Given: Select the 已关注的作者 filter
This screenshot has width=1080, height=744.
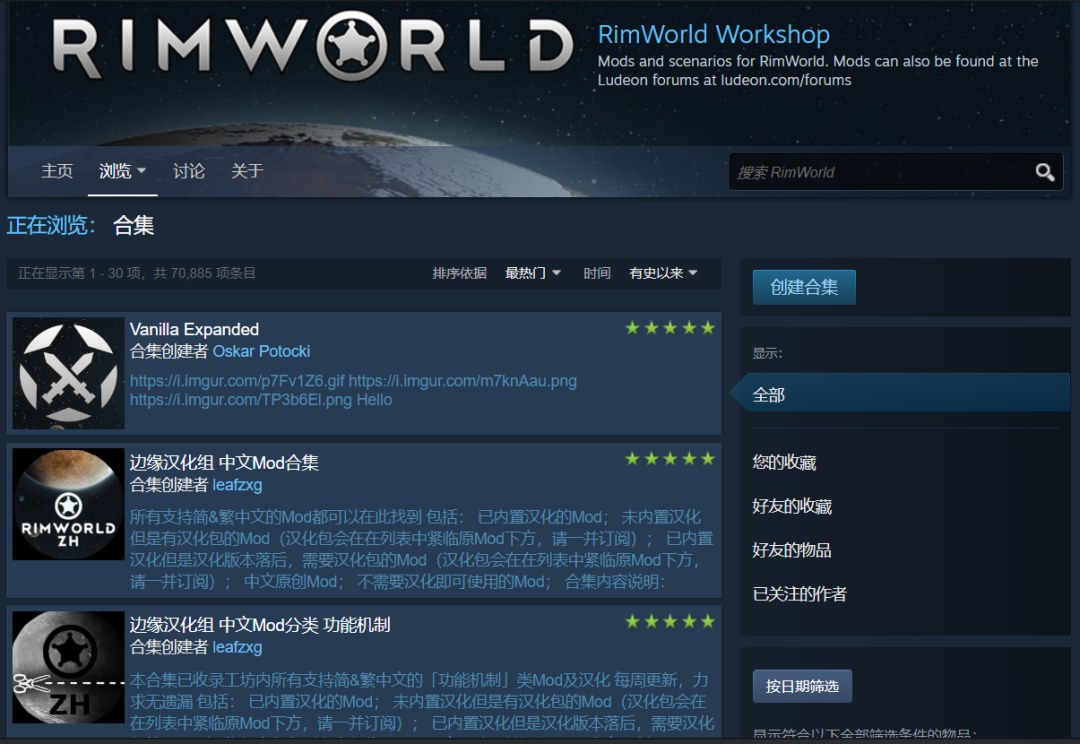Looking at the screenshot, I should coord(800,594).
